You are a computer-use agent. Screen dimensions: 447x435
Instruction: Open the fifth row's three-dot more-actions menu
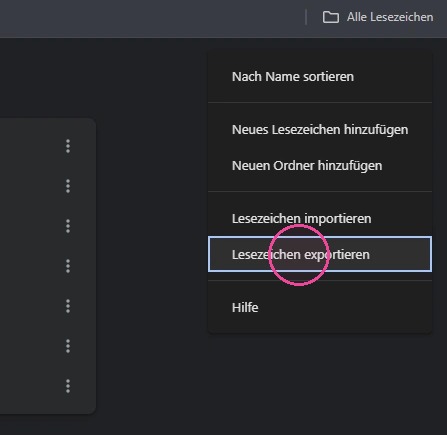(68, 306)
